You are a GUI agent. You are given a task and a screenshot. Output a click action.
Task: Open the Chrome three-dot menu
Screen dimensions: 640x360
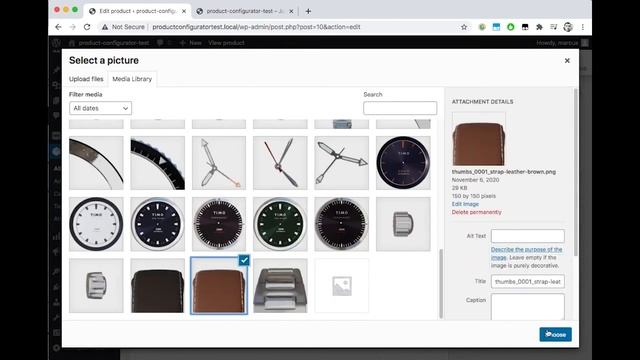[x=582, y=27]
